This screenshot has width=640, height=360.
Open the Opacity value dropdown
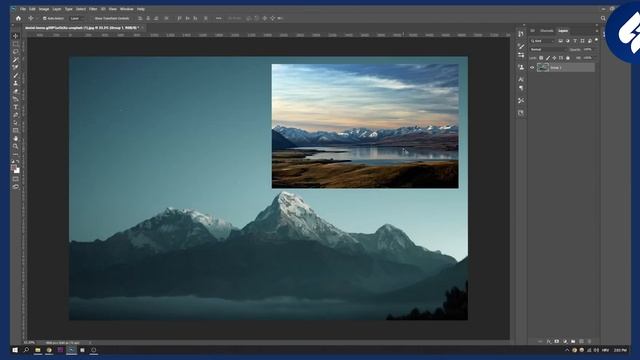point(587,49)
